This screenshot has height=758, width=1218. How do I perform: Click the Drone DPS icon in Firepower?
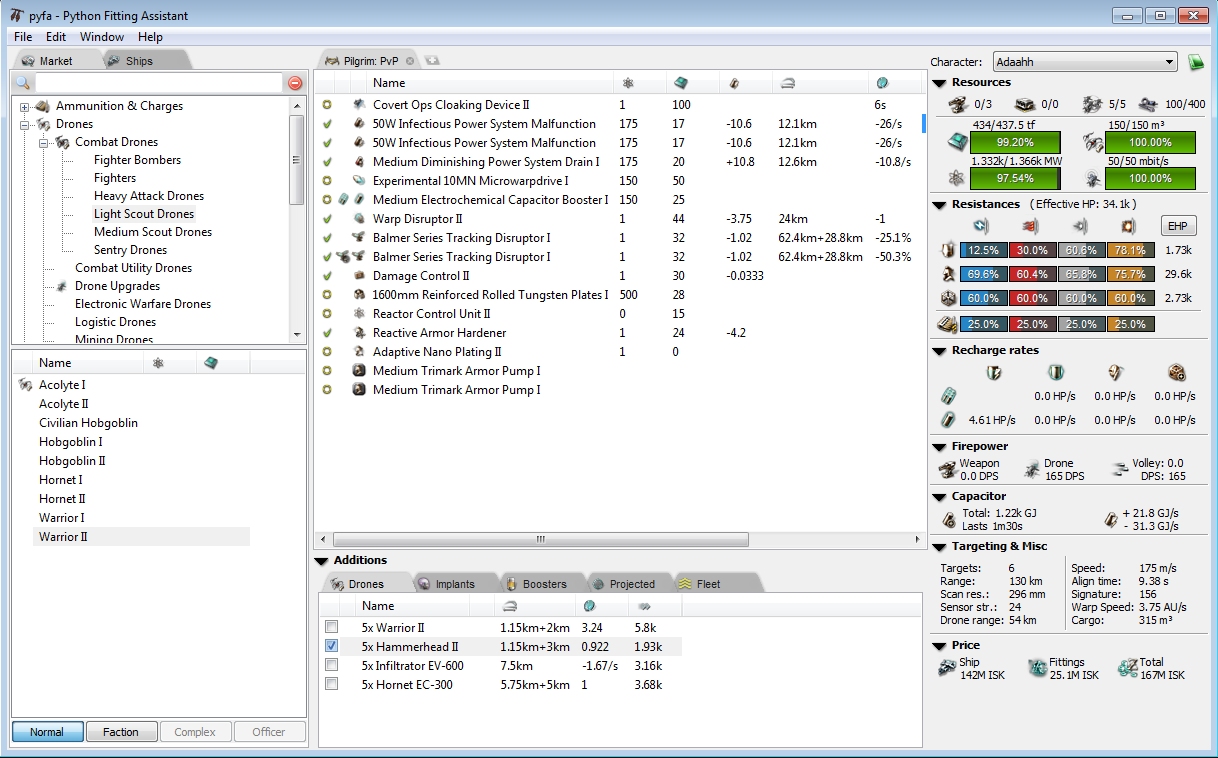[x=1032, y=469]
